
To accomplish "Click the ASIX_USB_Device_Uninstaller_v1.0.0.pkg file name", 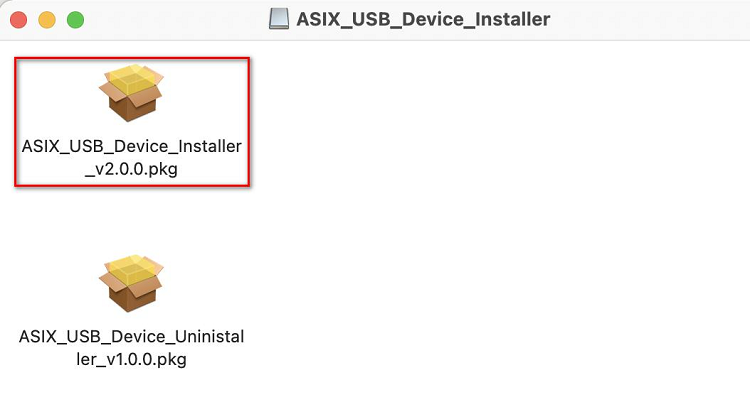I will pyautogui.click(x=132, y=347).
